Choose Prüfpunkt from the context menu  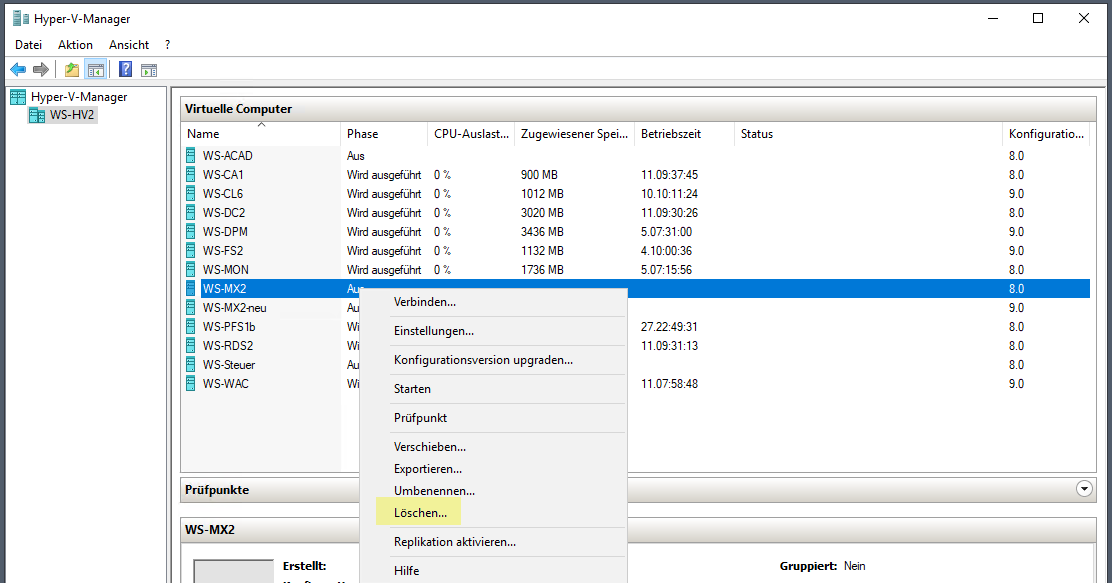493,418
